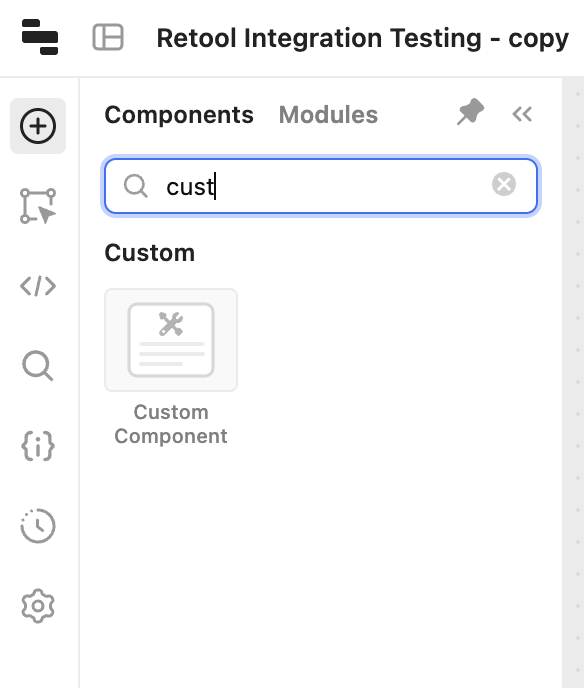Click the magnifier icon inside search box
Screen dimensions: 584x688
click(136, 186)
